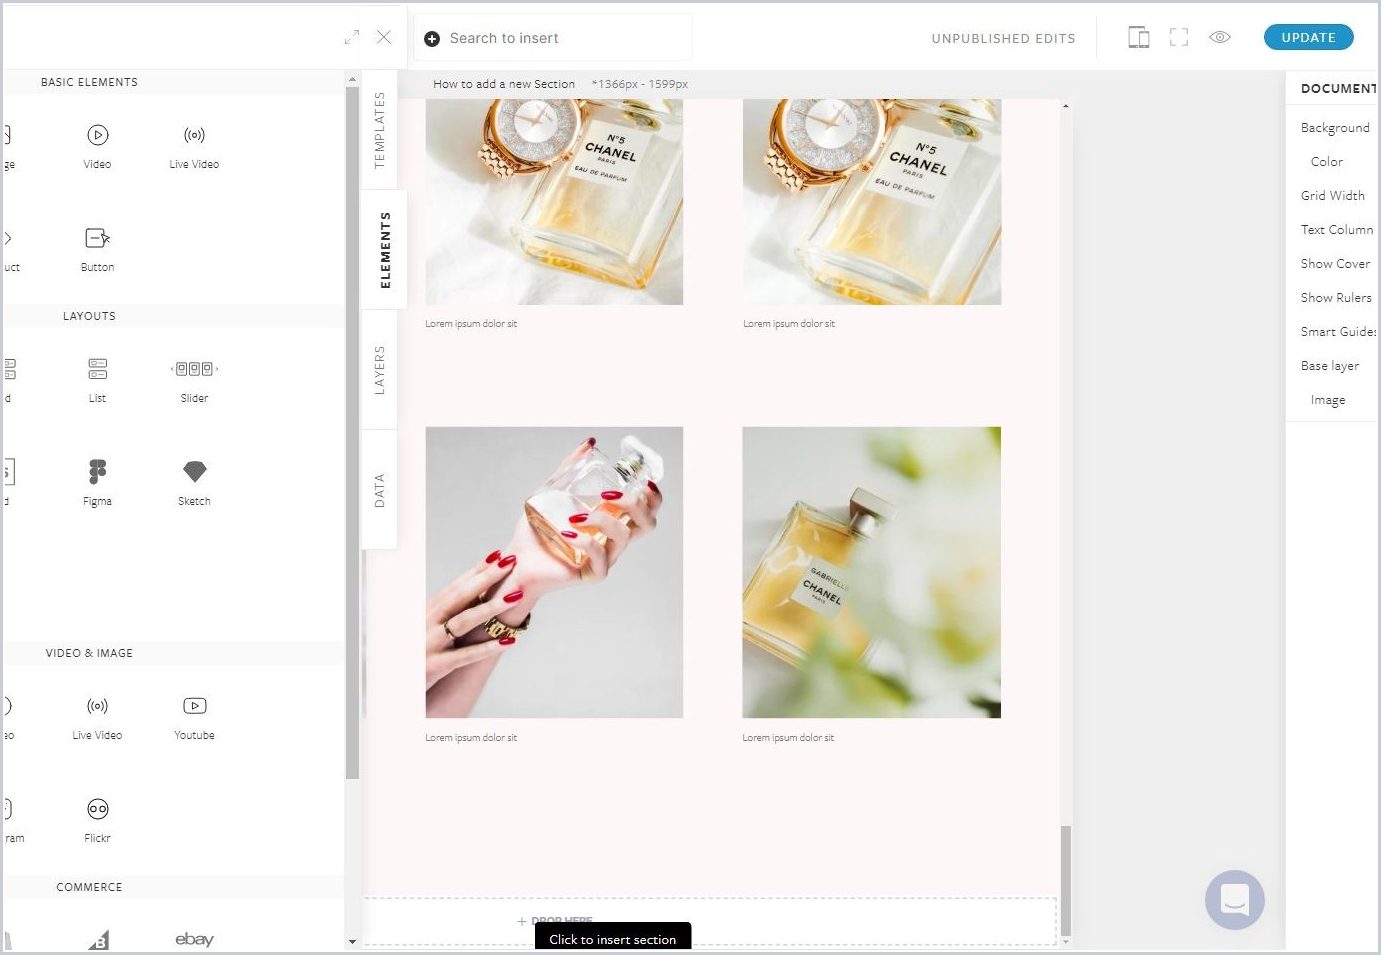Click caption under Gabrielle Chanel image

[788, 738]
